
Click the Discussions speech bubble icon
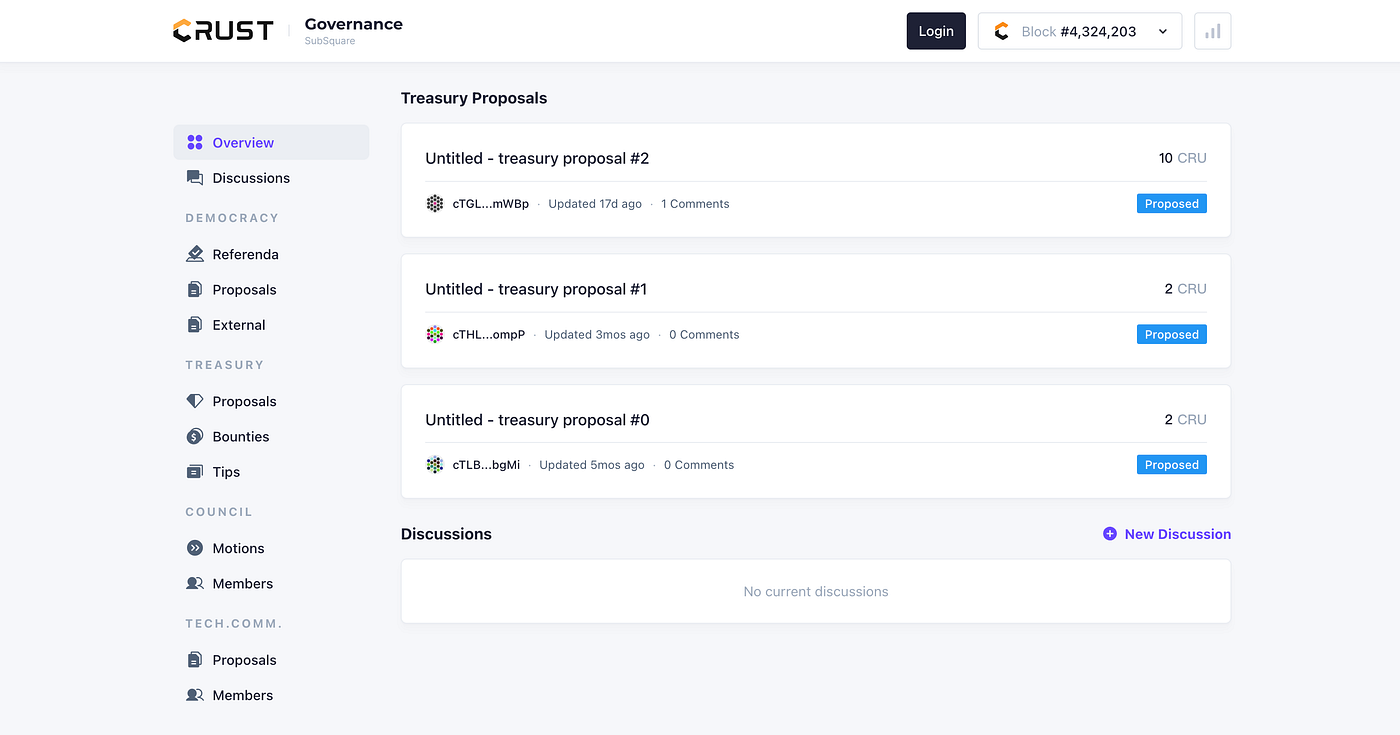193,177
